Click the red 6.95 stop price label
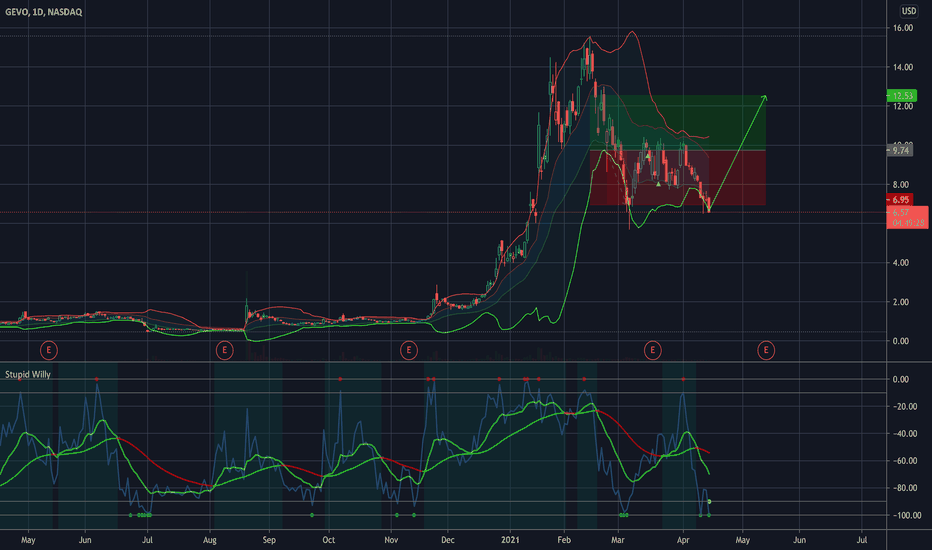The width and height of the screenshot is (932, 550). click(x=899, y=200)
